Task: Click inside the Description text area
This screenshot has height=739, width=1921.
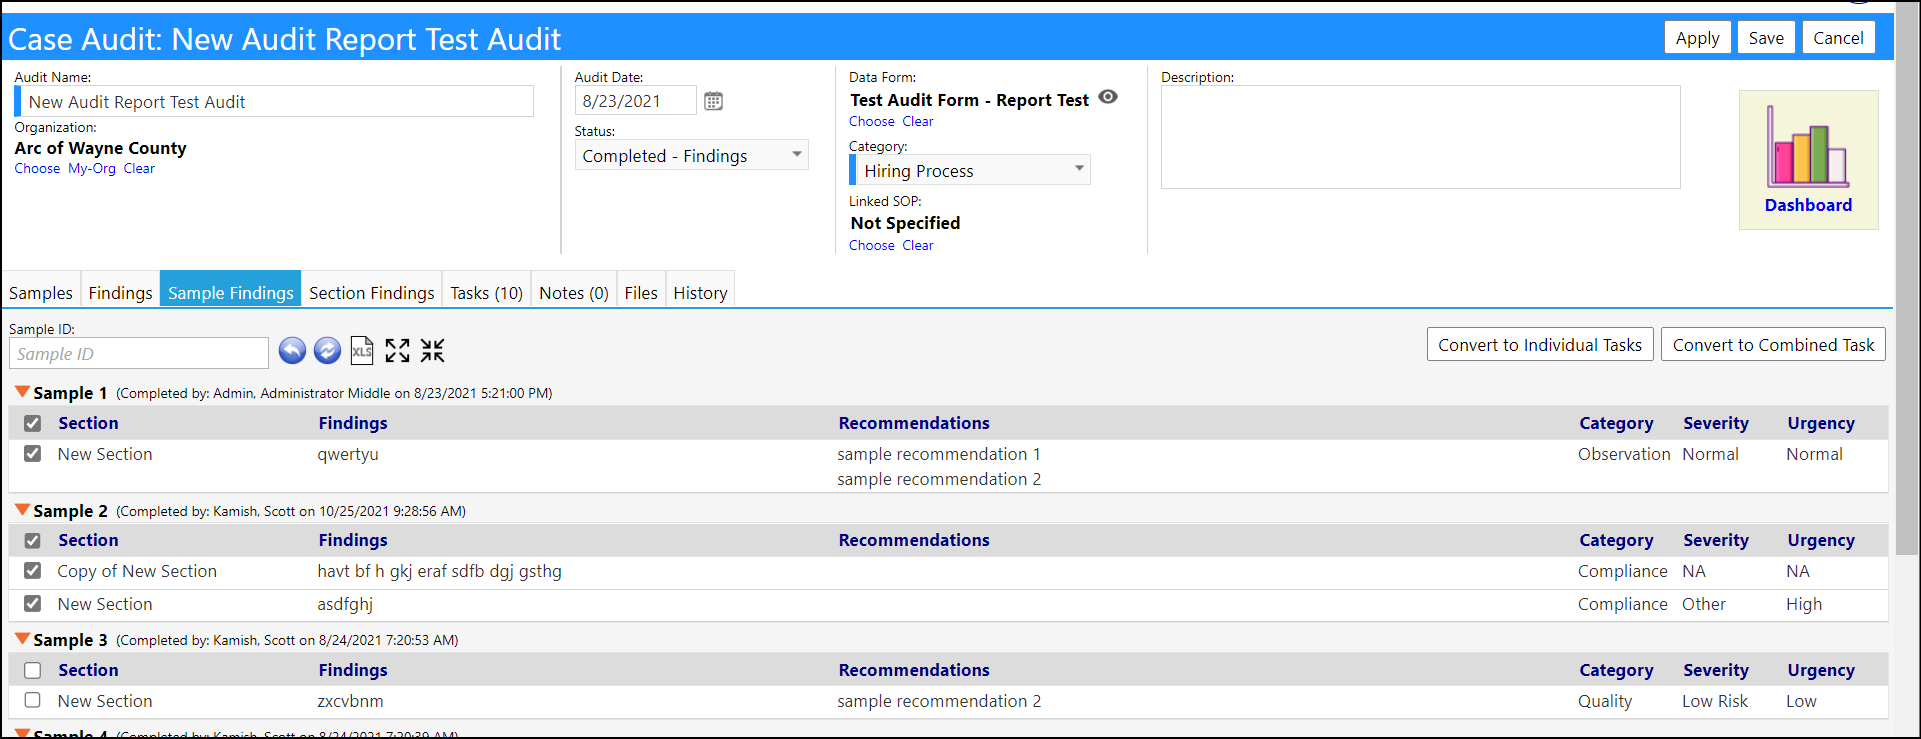Action: [1420, 137]
